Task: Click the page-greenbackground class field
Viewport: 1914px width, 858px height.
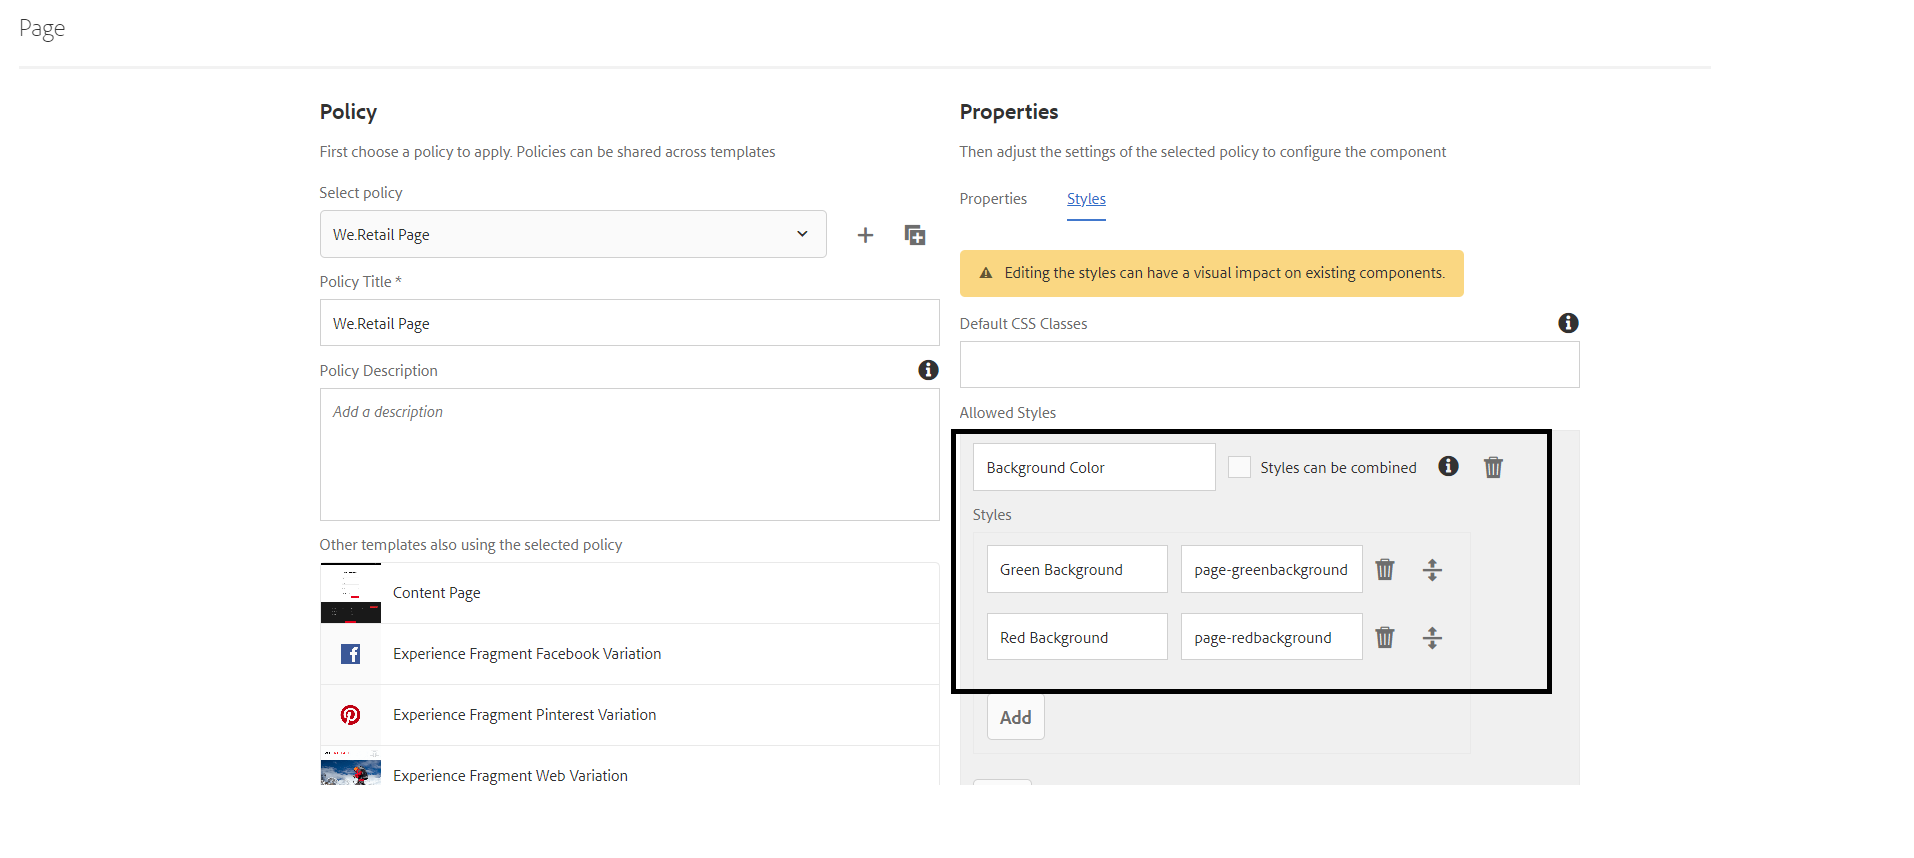Action: (x=1271, y=569)
